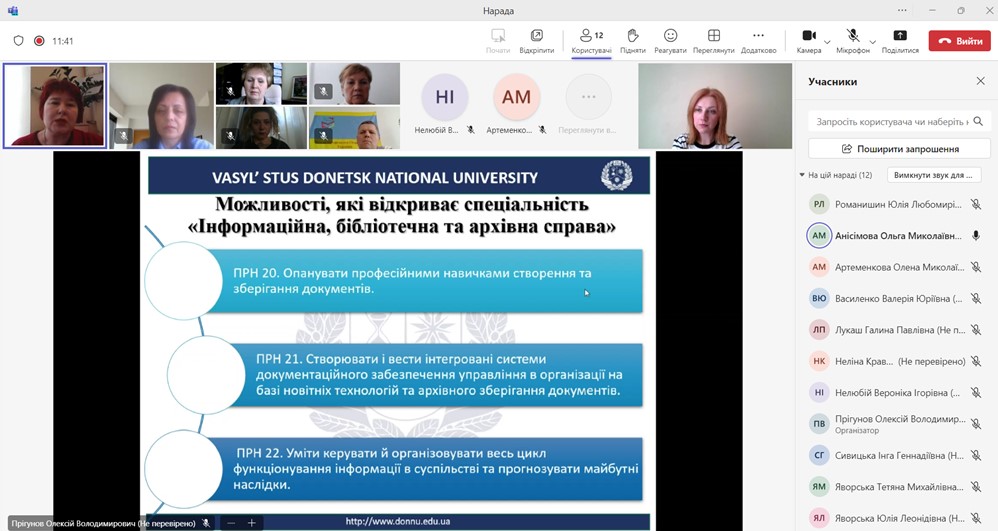The height and width of the screenshot is (531, 998).
Task: Select participant Лукаш Галина Павлівна
Action: 900,330
